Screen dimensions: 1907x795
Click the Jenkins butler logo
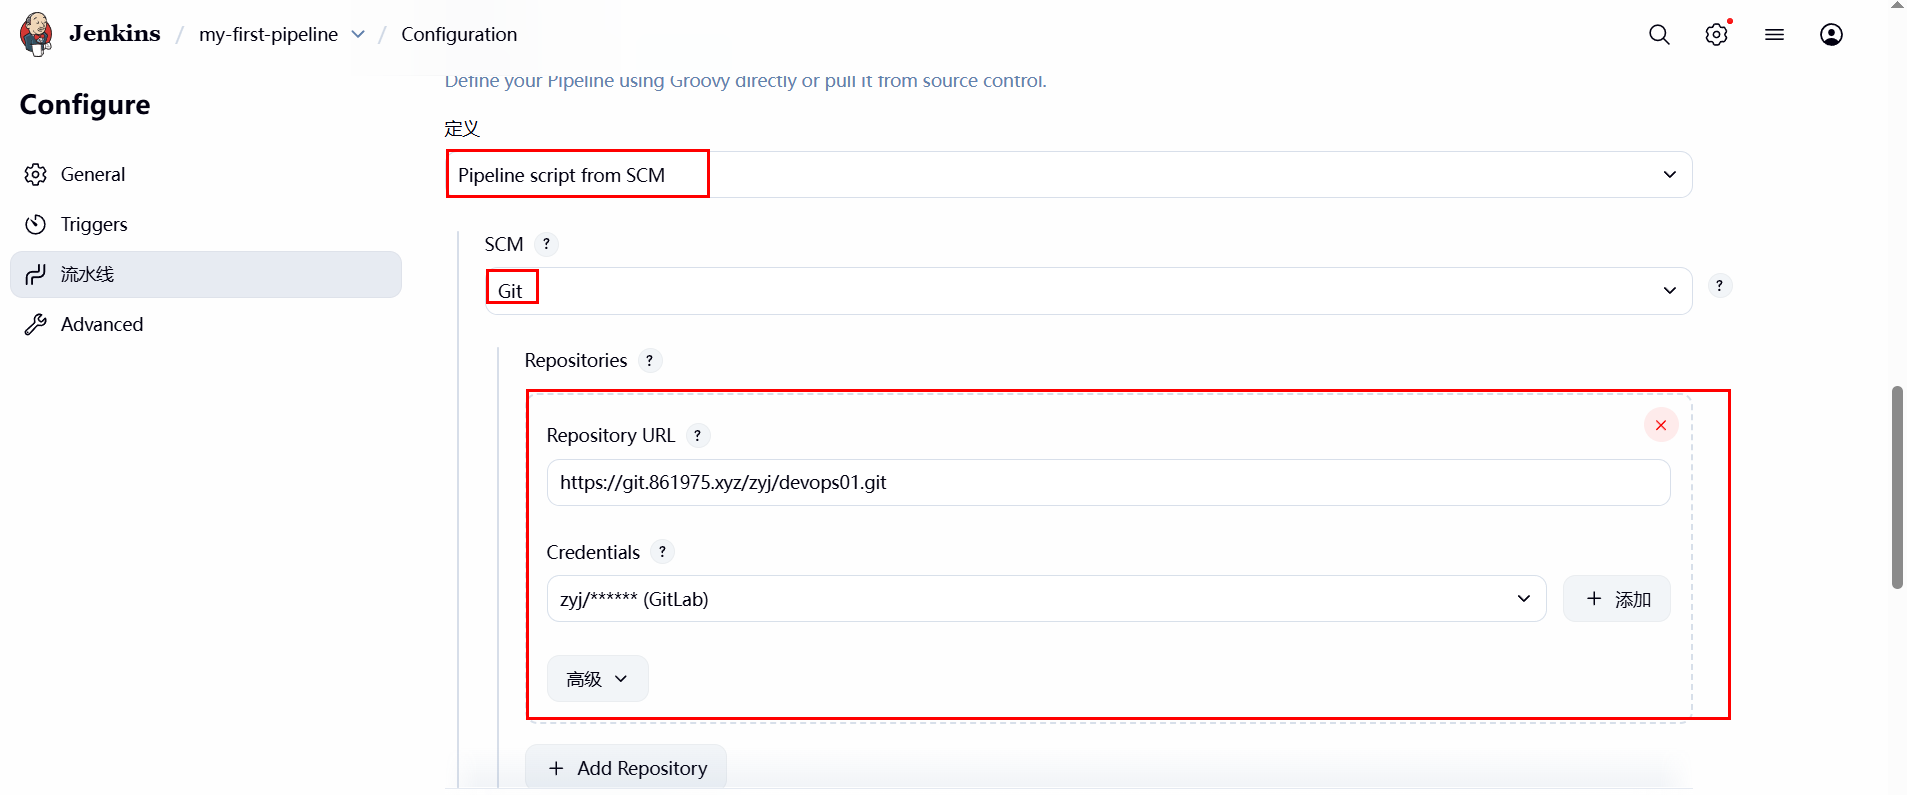coord(37,34)
